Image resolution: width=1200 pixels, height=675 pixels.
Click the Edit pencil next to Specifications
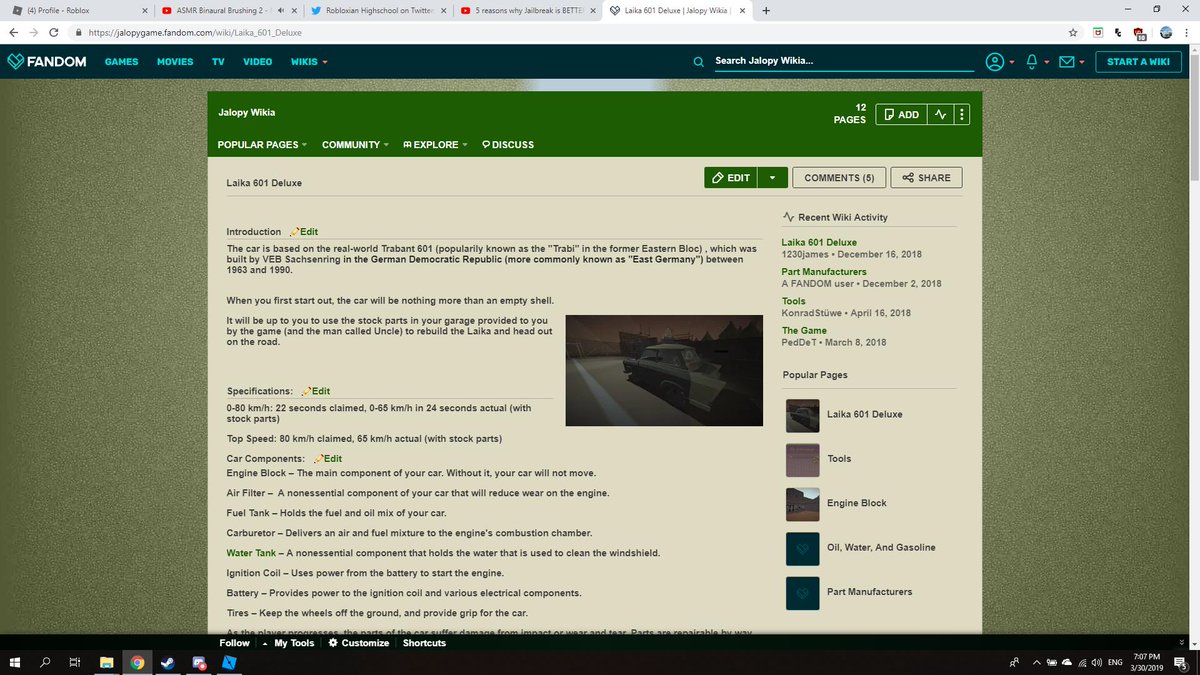pyautogui.click(x=315, y=391)
